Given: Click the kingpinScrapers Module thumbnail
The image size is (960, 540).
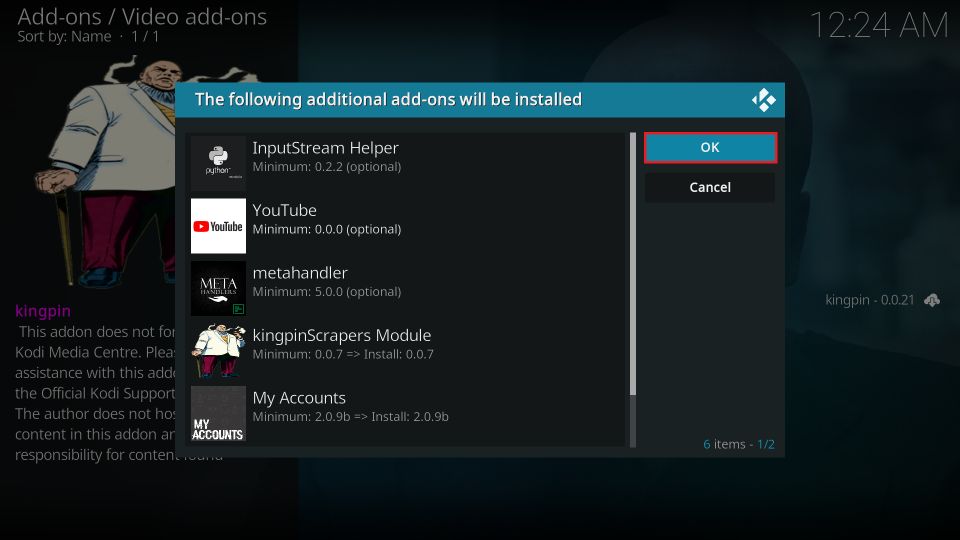Looking at the screenshot, I should coord(218,351).
